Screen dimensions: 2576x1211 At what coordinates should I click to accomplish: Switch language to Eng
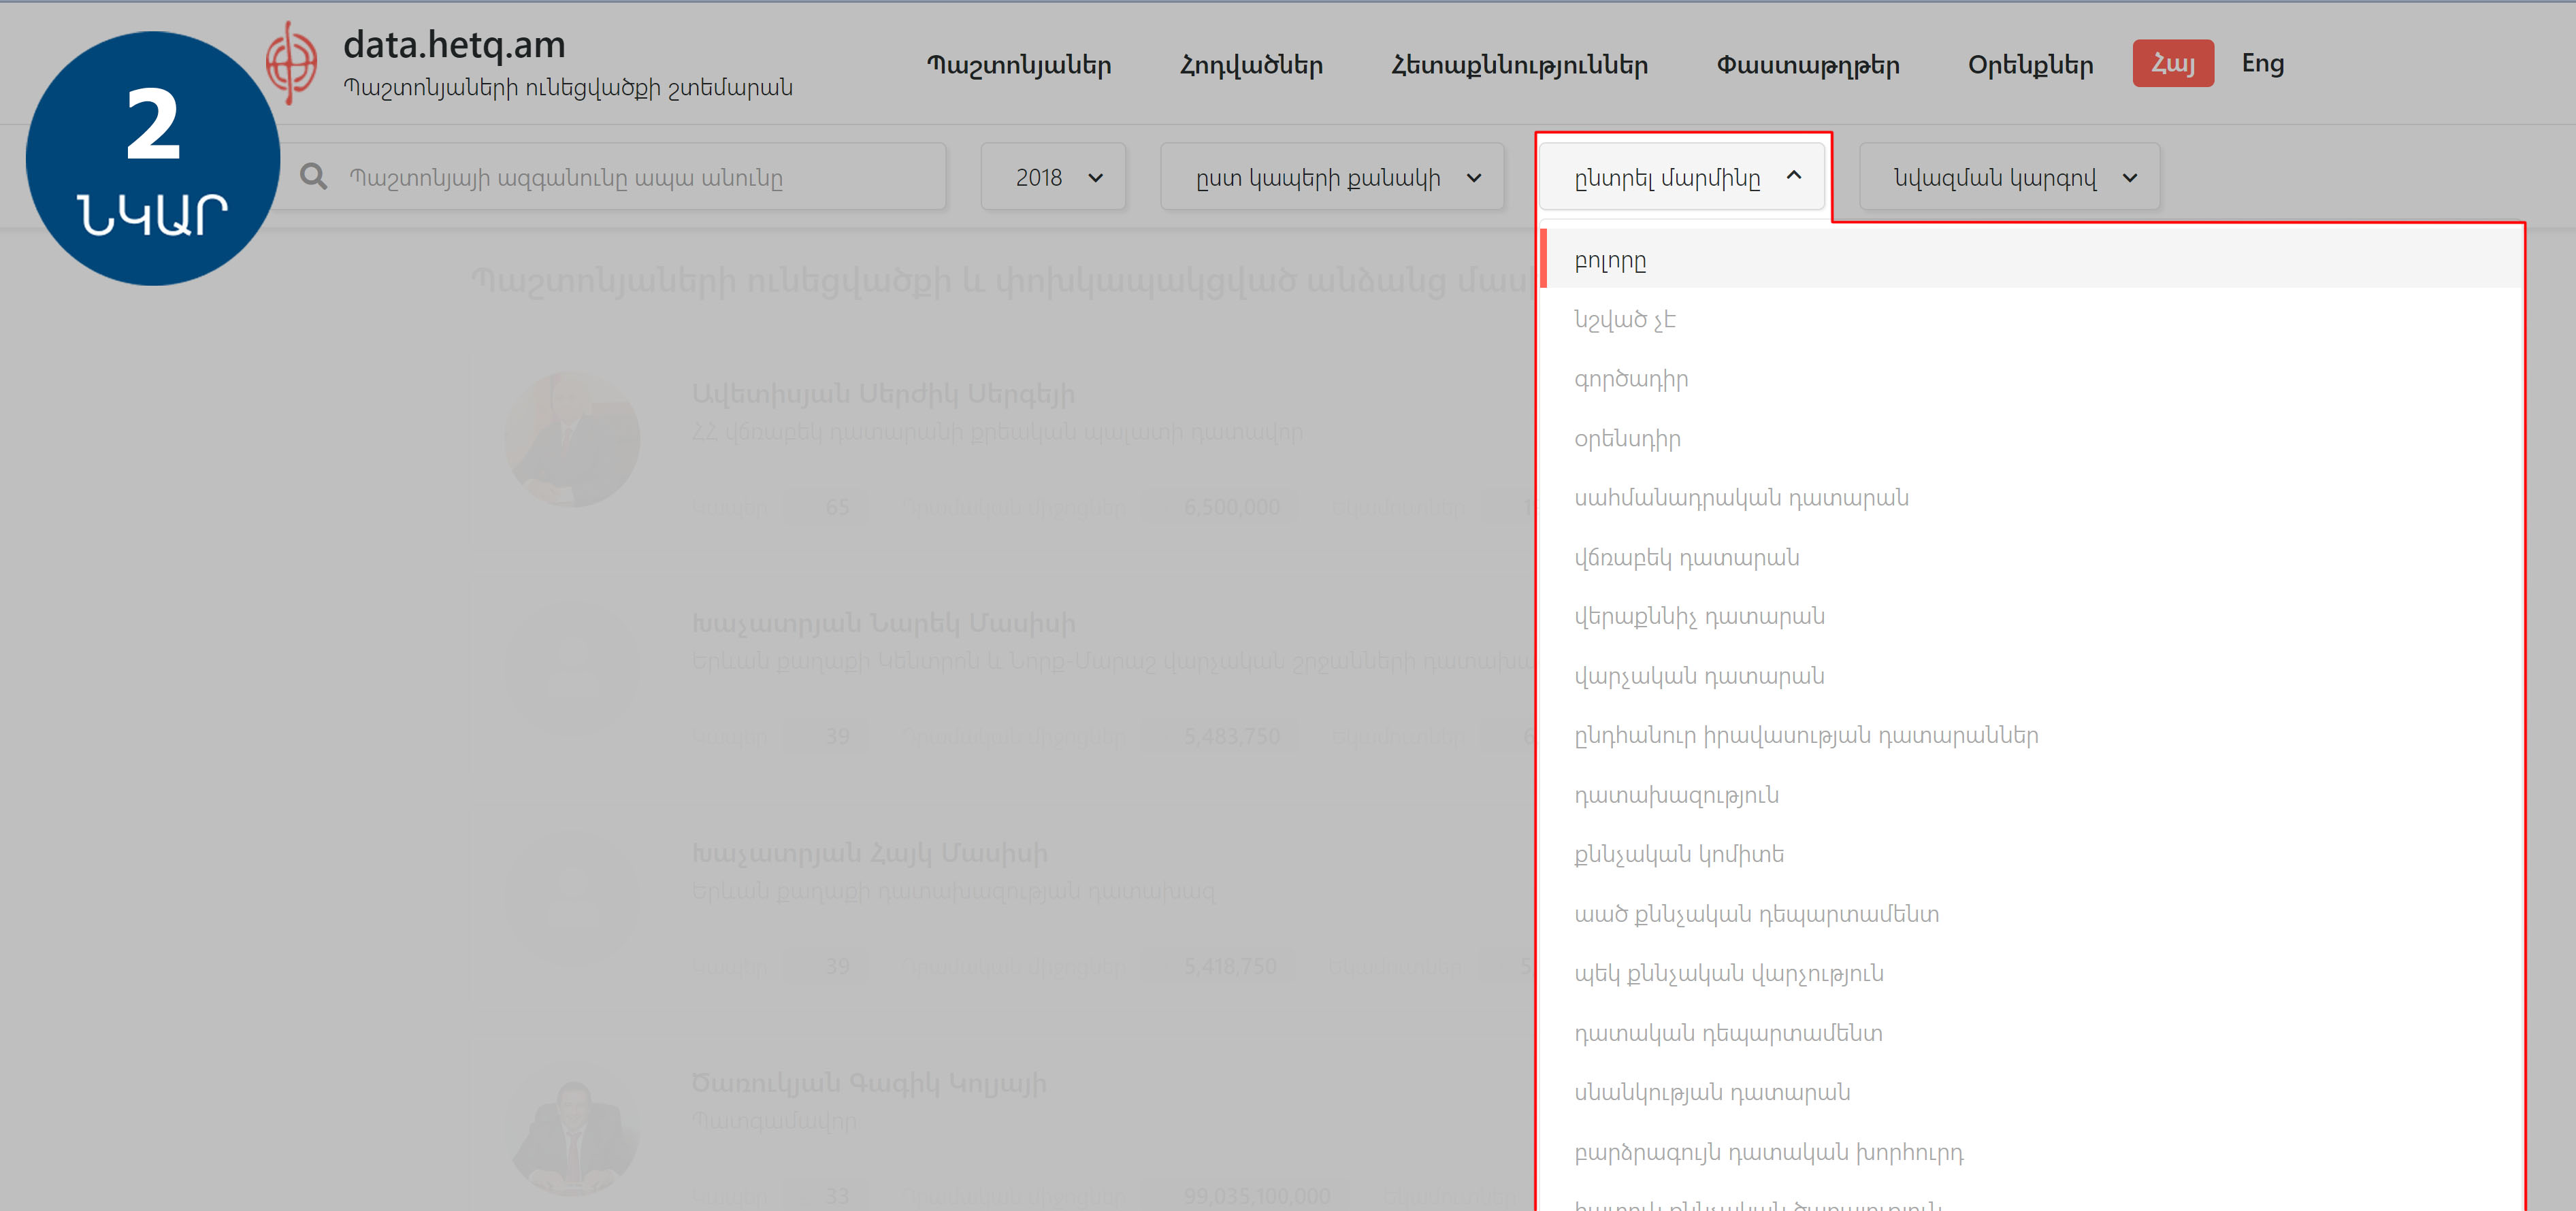pos(2262,64)
